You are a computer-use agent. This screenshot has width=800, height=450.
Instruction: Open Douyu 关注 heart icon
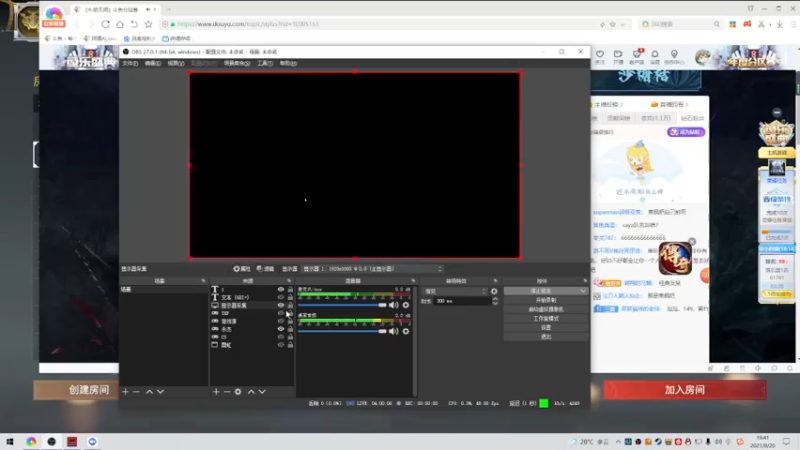click(600, 56)
